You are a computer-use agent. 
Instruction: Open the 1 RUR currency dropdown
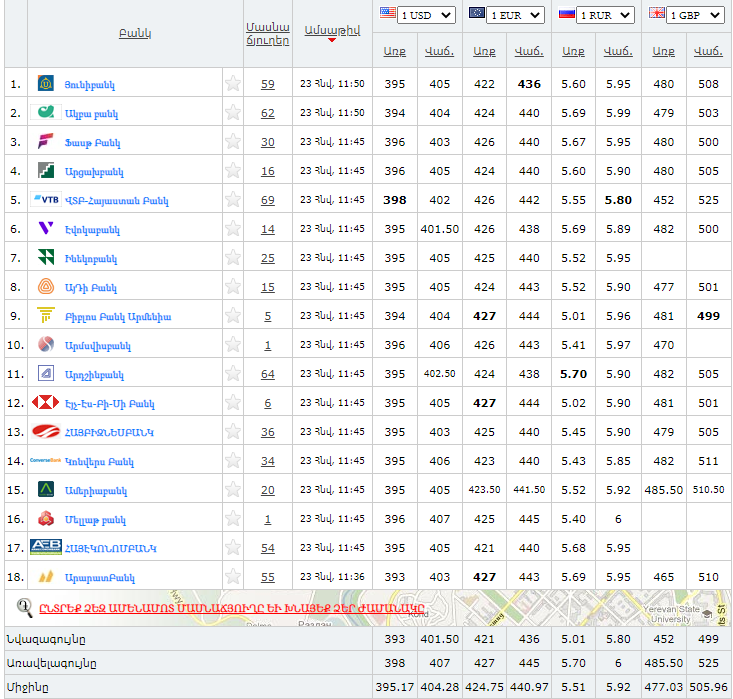(605, 15)
